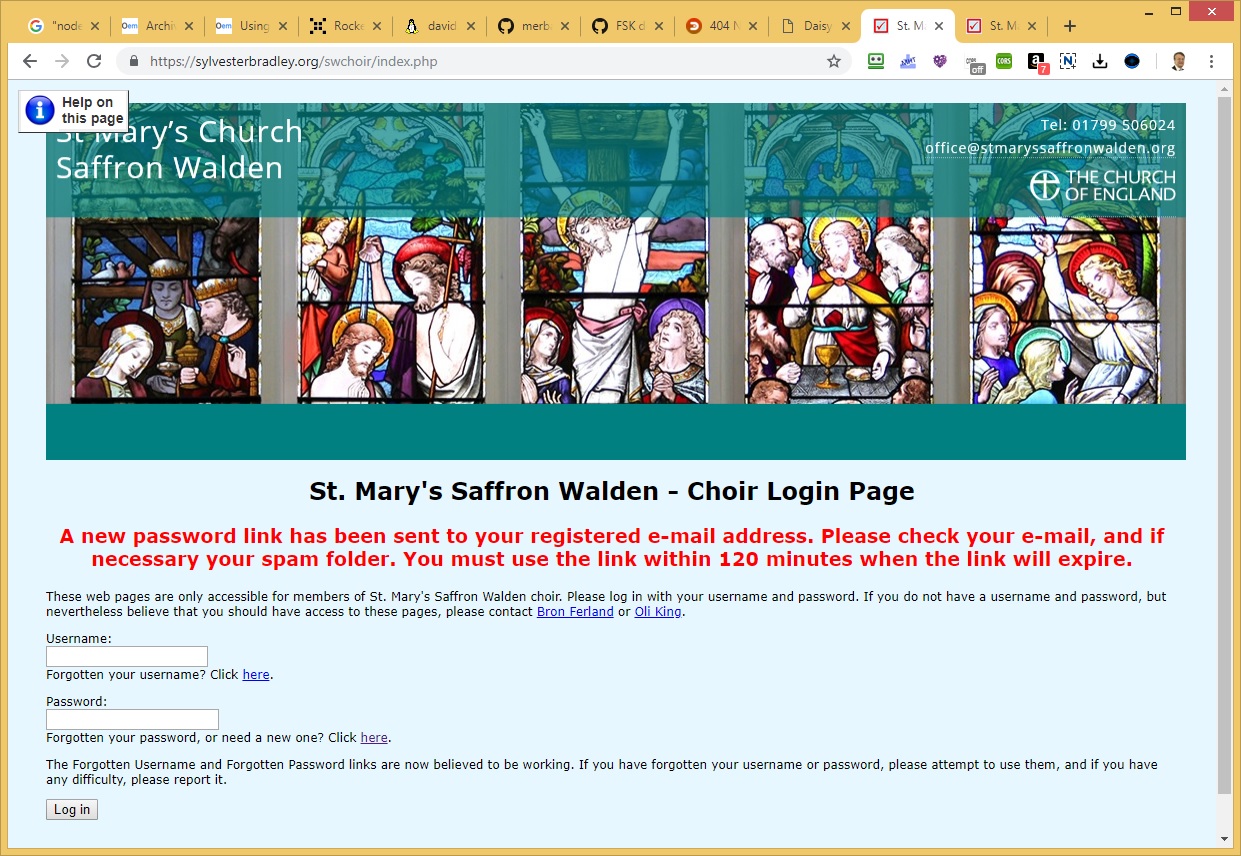Close the '404 N' tab
Screen dimensions: 1241x856
click(x=752, y=26)
